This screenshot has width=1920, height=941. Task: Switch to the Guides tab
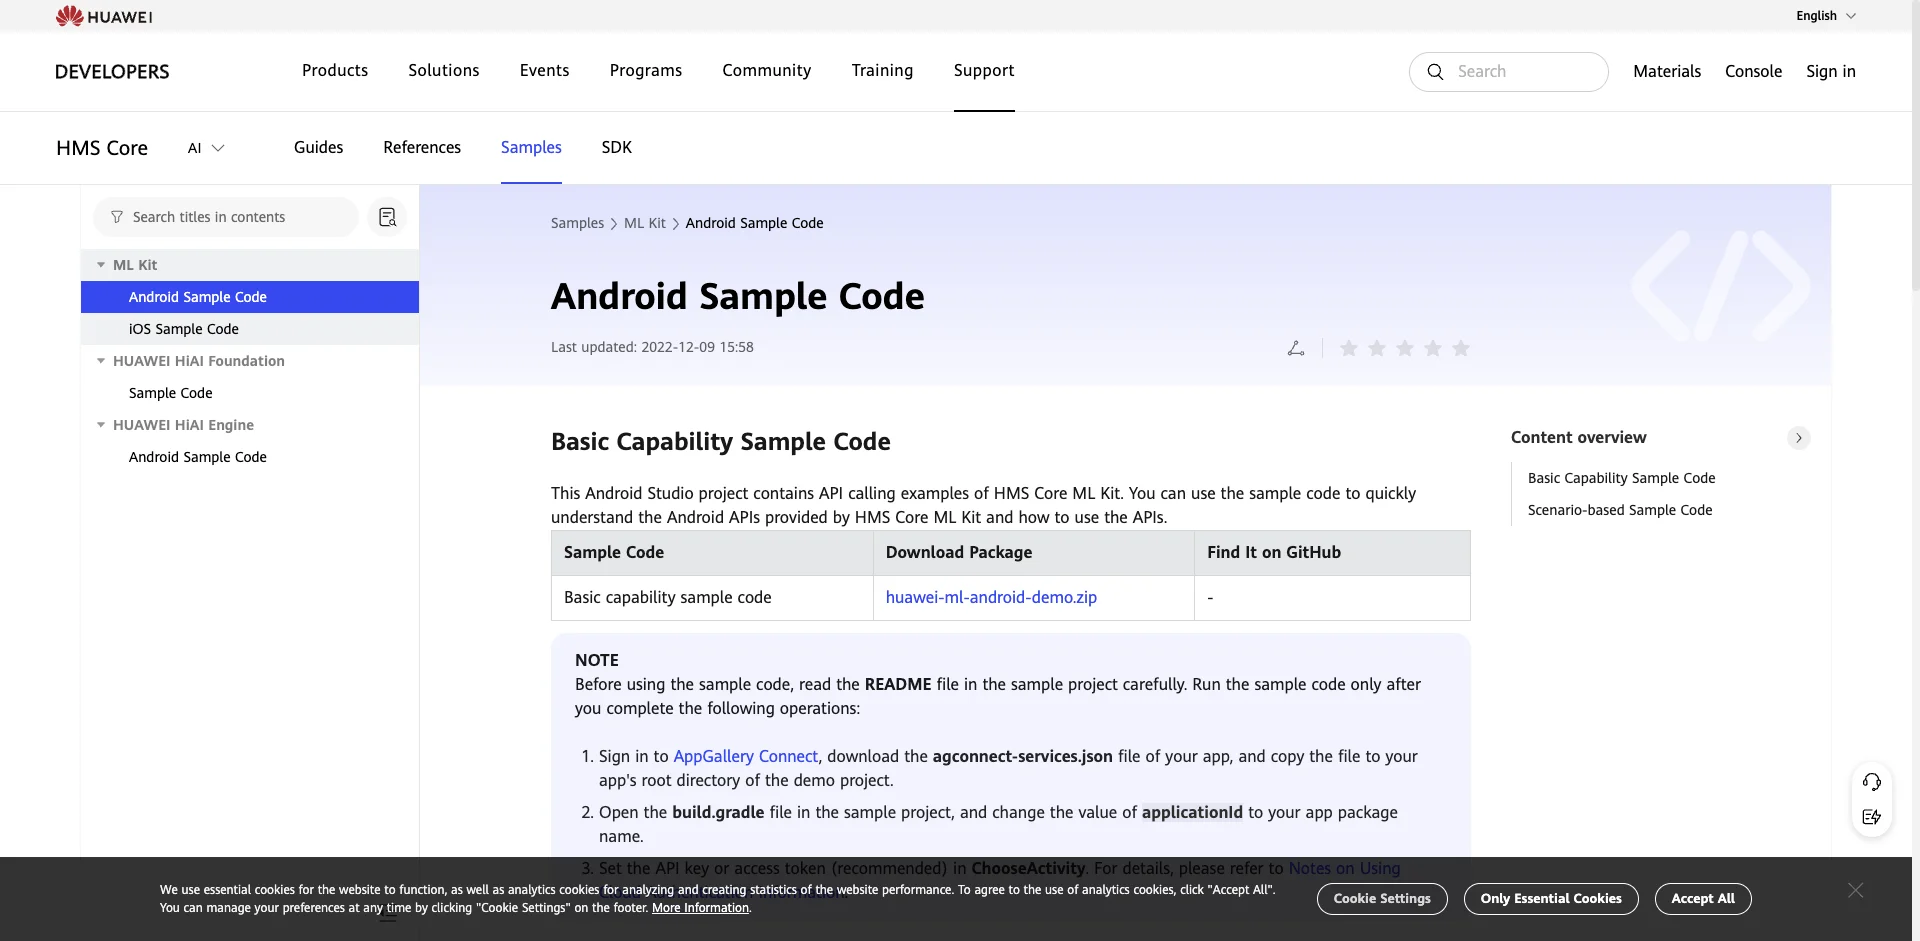[318, 147]
